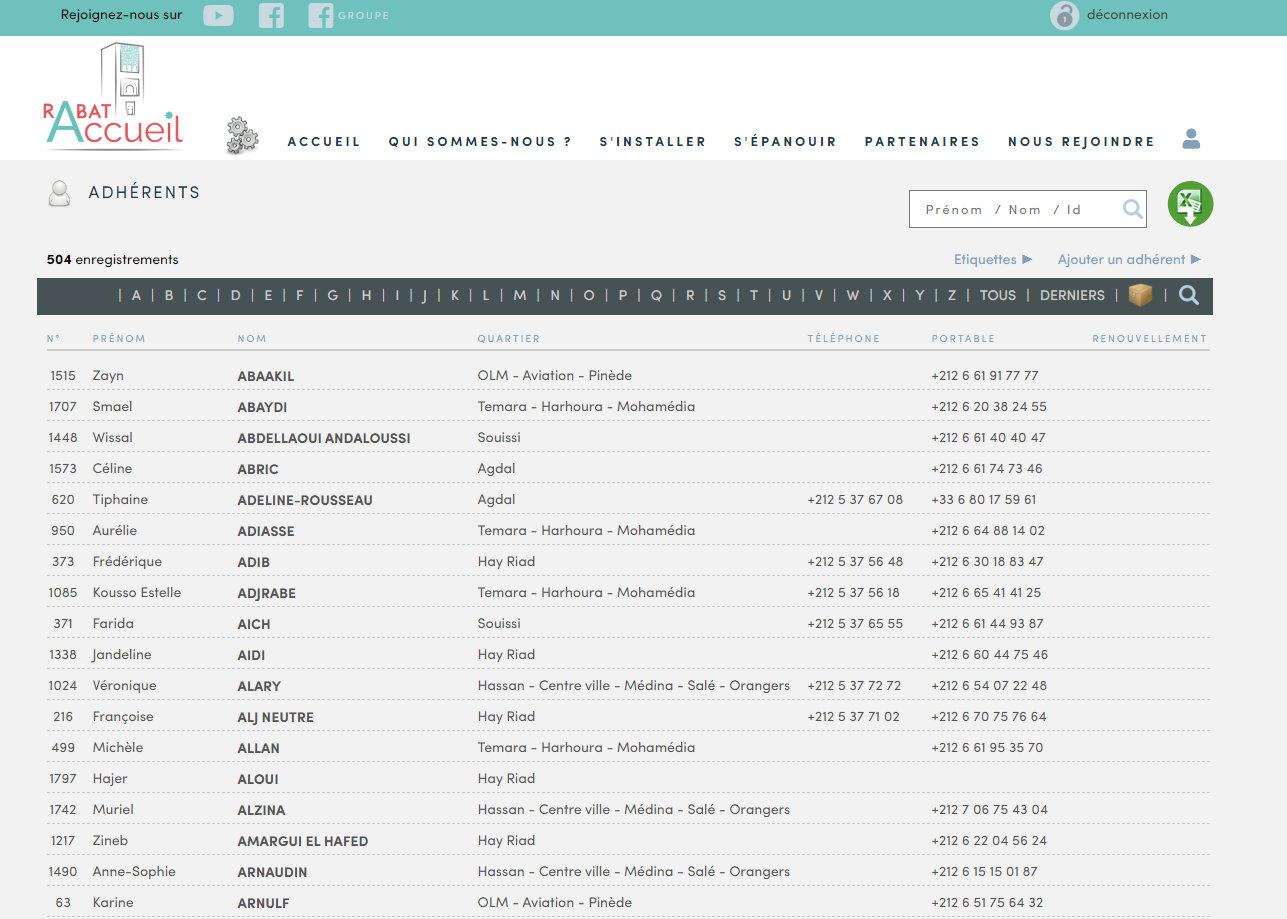The height and width of the screenshot is (919, 1287).
Task: Click the Rabat Accueil logo
Action: 114,100
